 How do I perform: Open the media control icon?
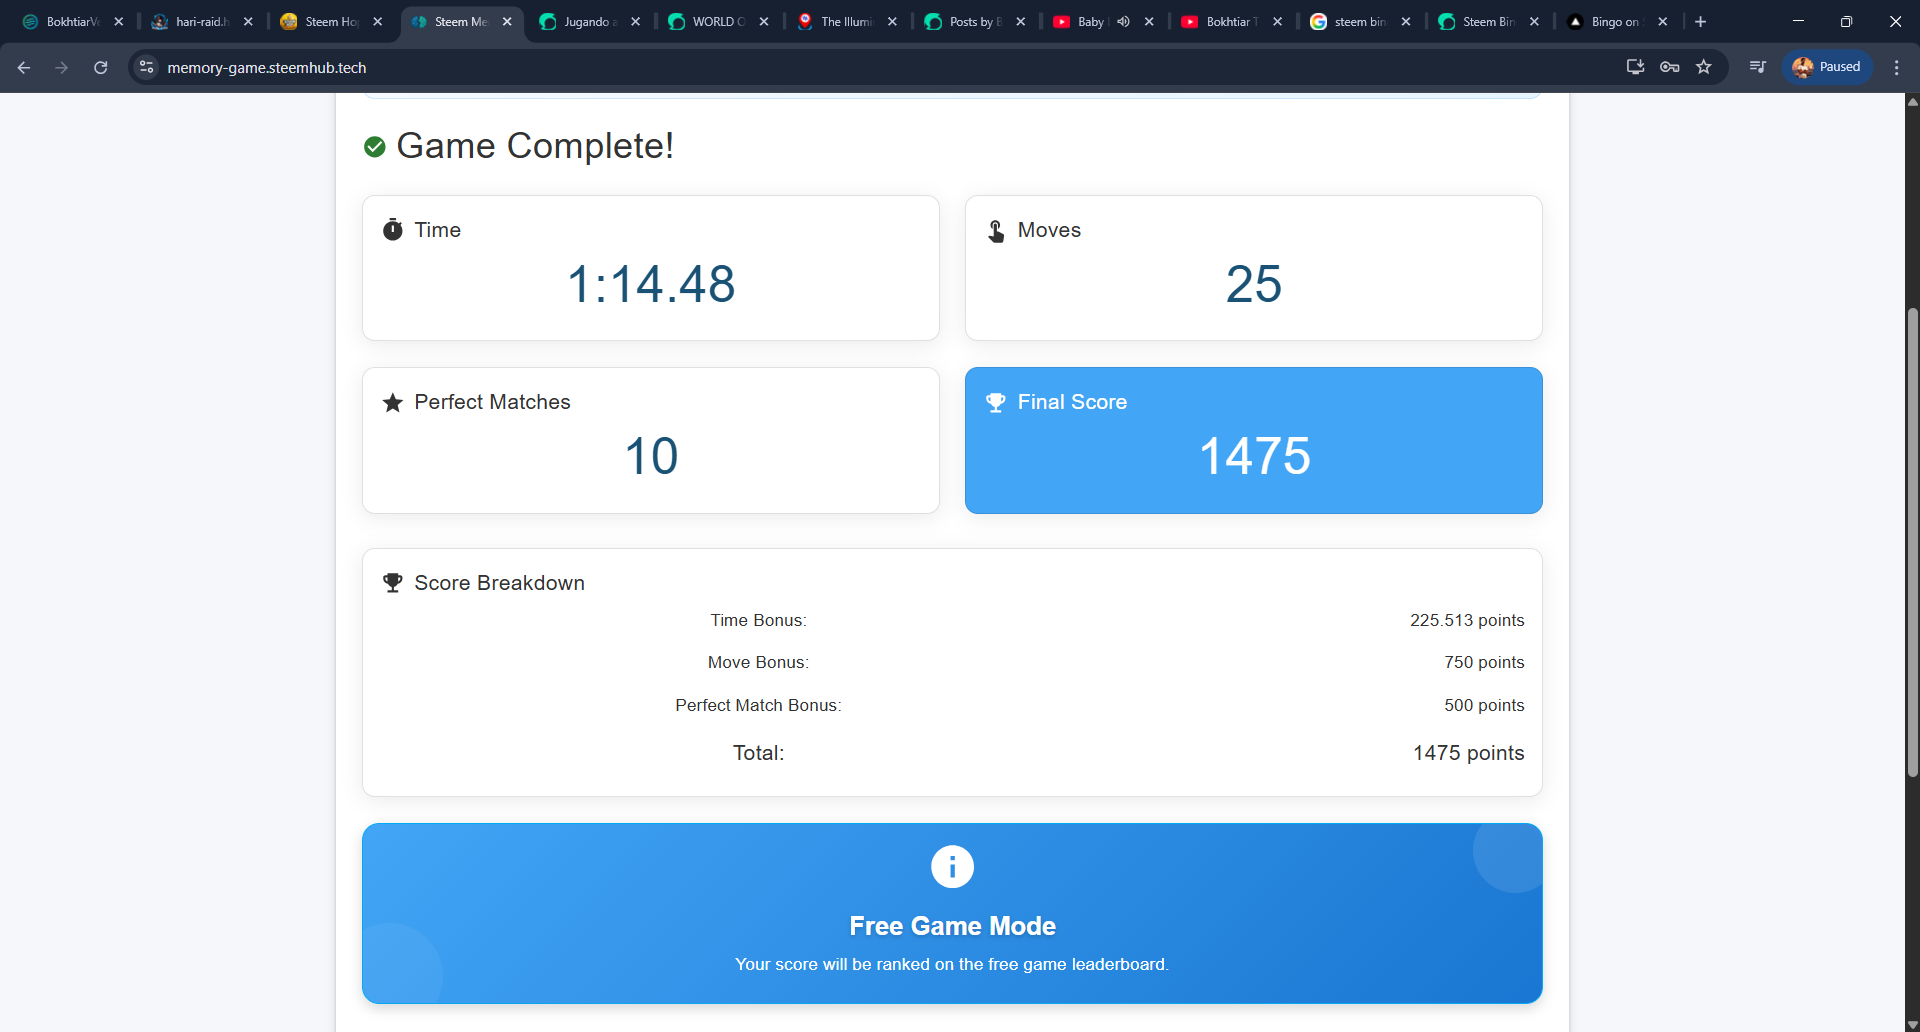(x=1757, y=67)
